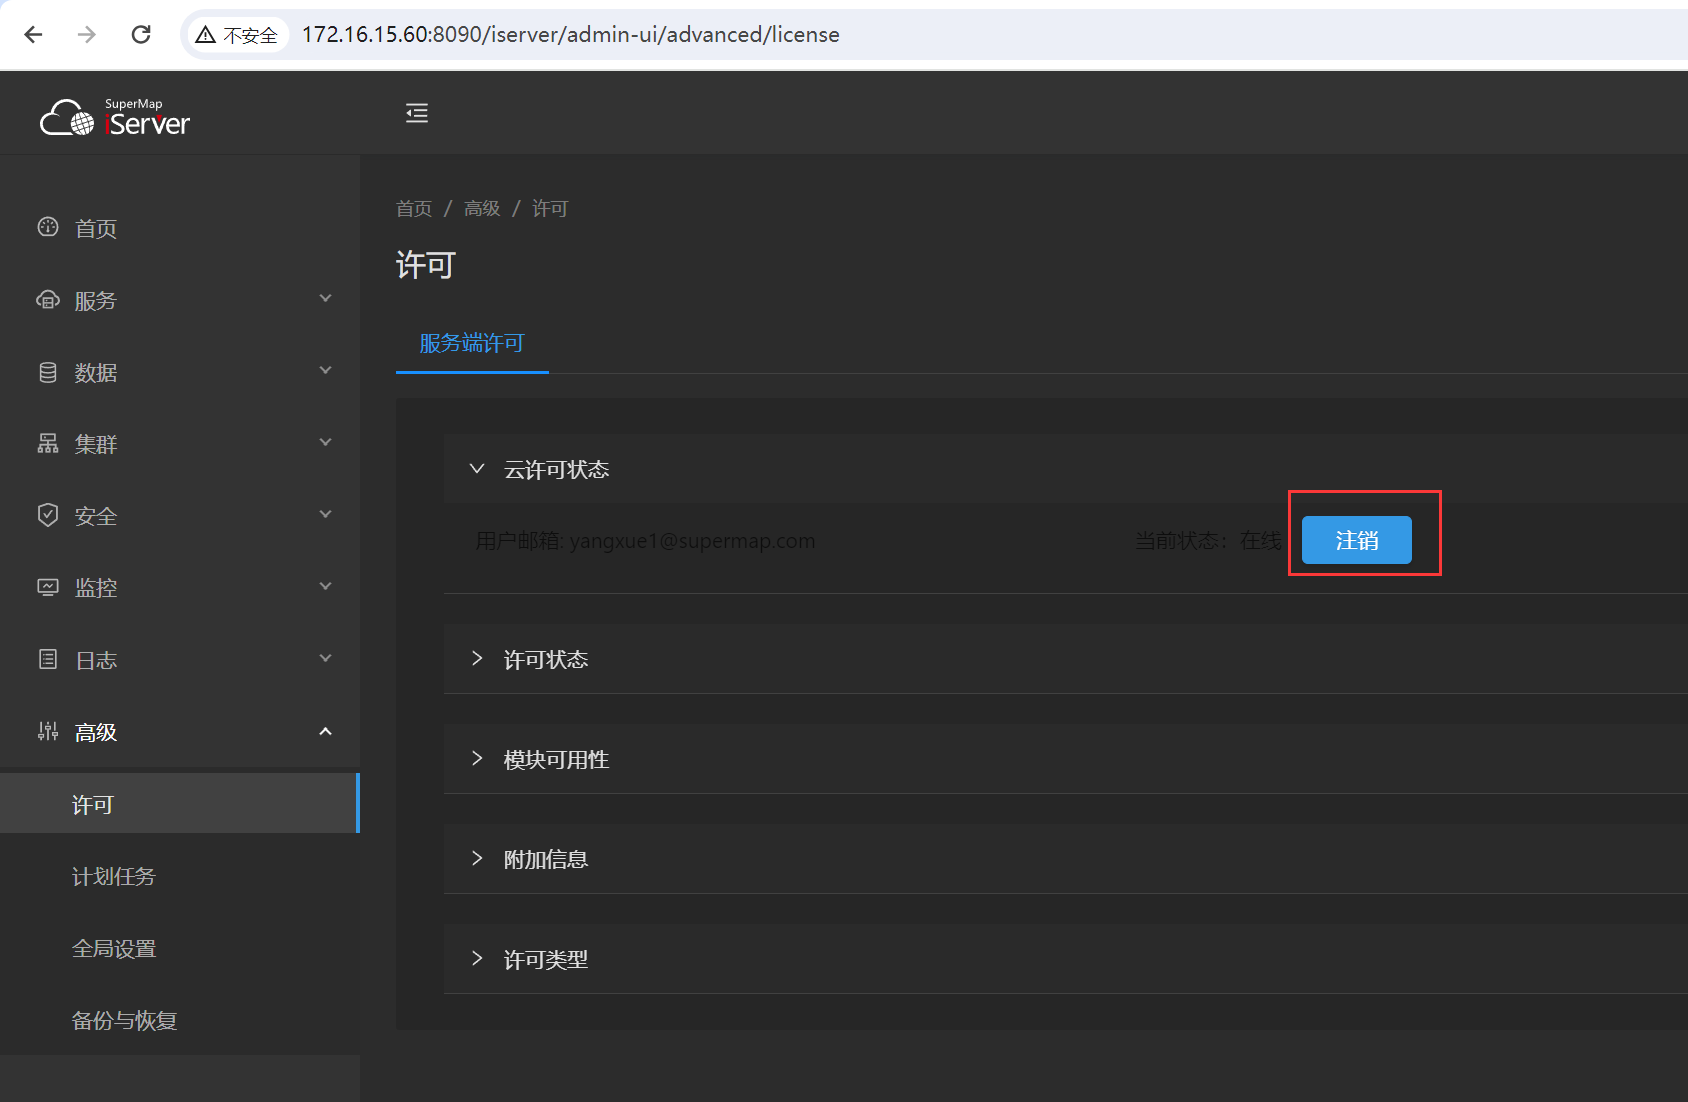Click the 日志 sidebar label

[96, 660]
